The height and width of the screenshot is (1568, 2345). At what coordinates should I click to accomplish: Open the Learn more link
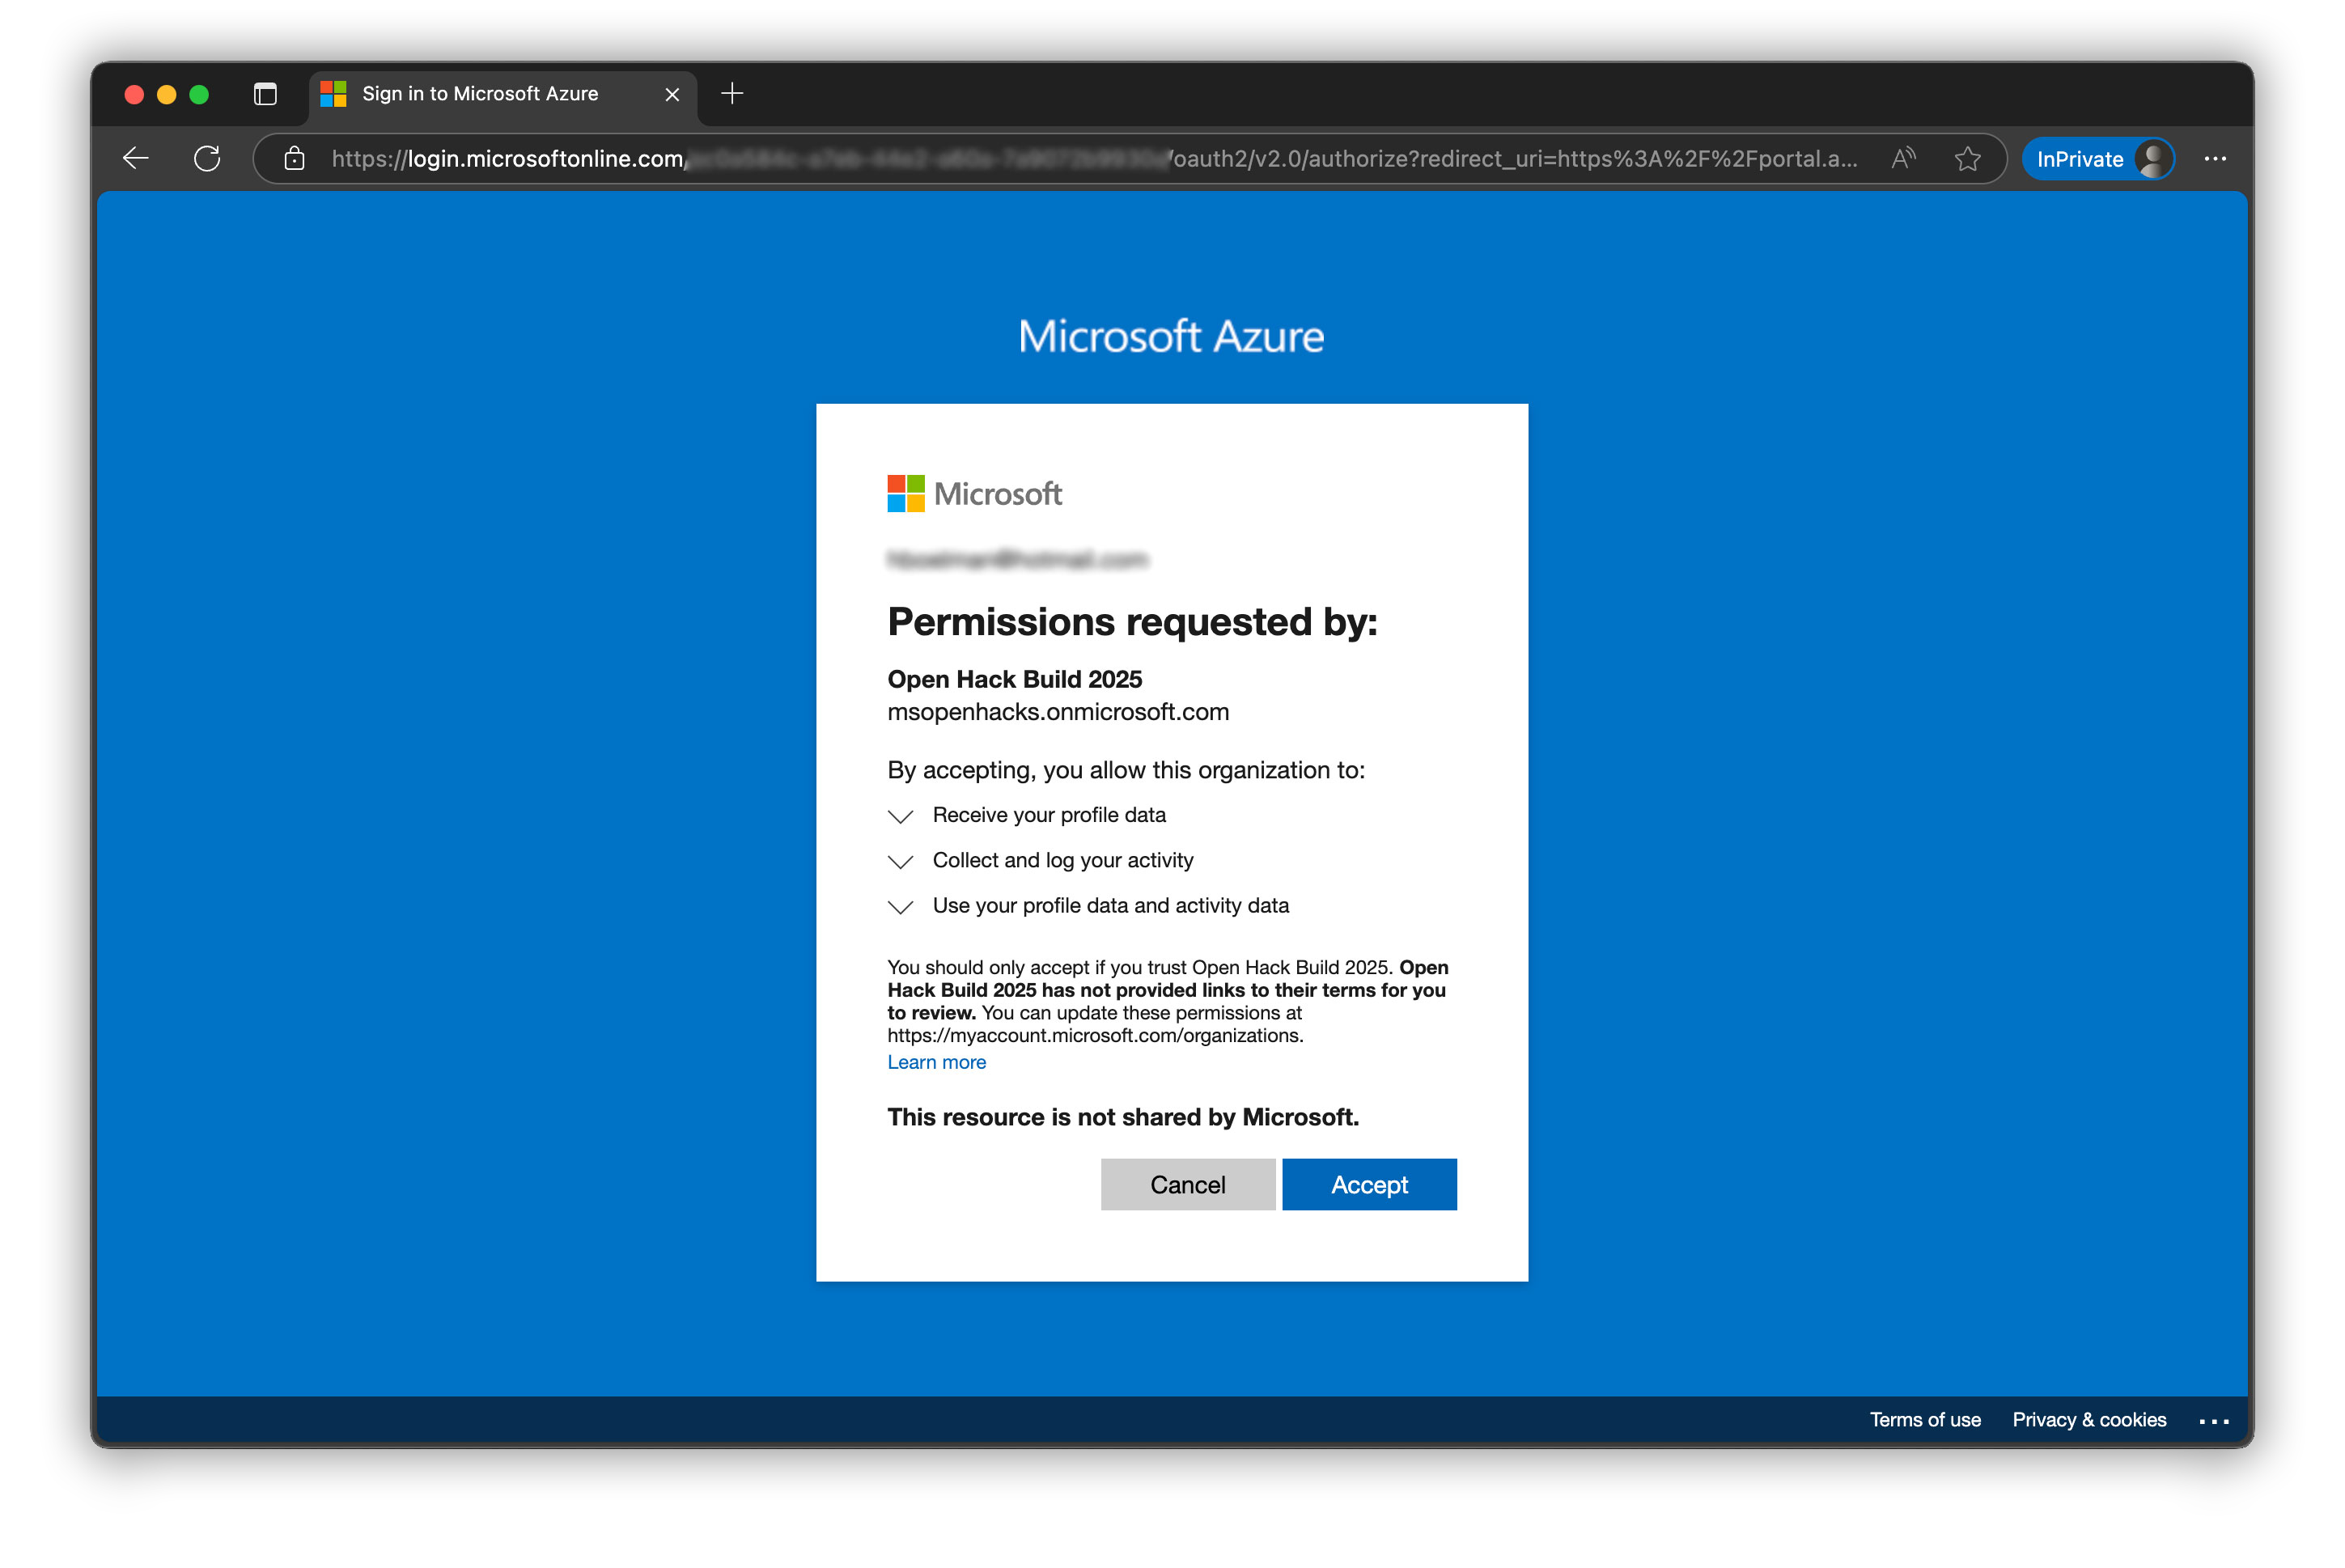(936, 1062)
